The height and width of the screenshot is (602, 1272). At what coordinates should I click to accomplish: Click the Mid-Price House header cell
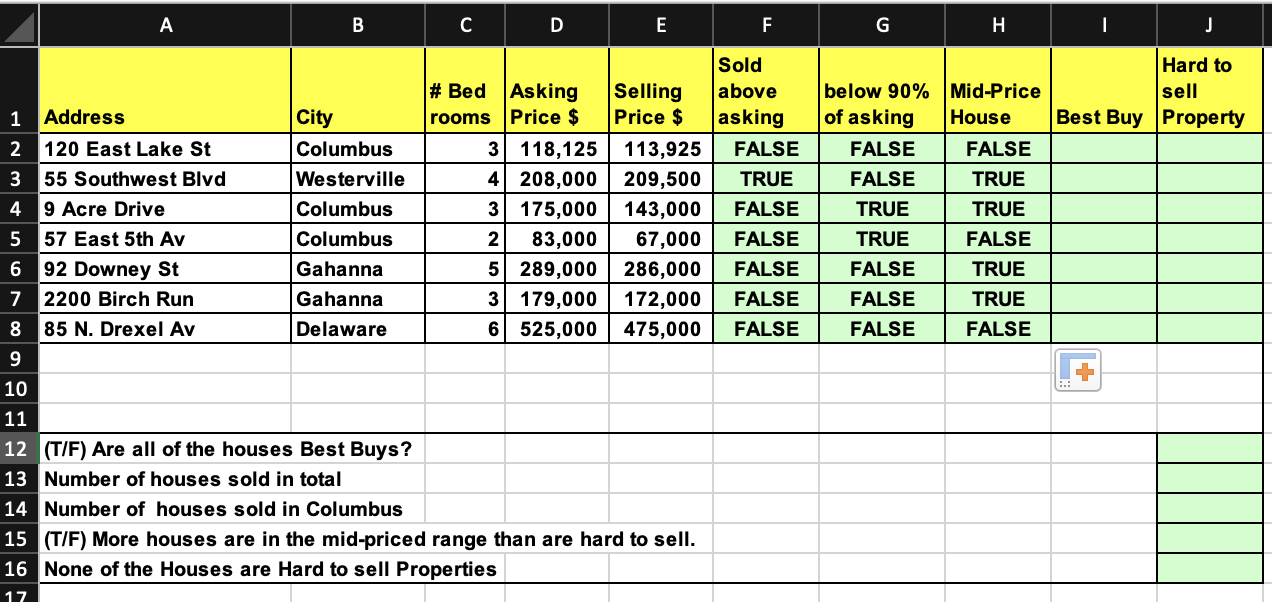pos(997,90)
